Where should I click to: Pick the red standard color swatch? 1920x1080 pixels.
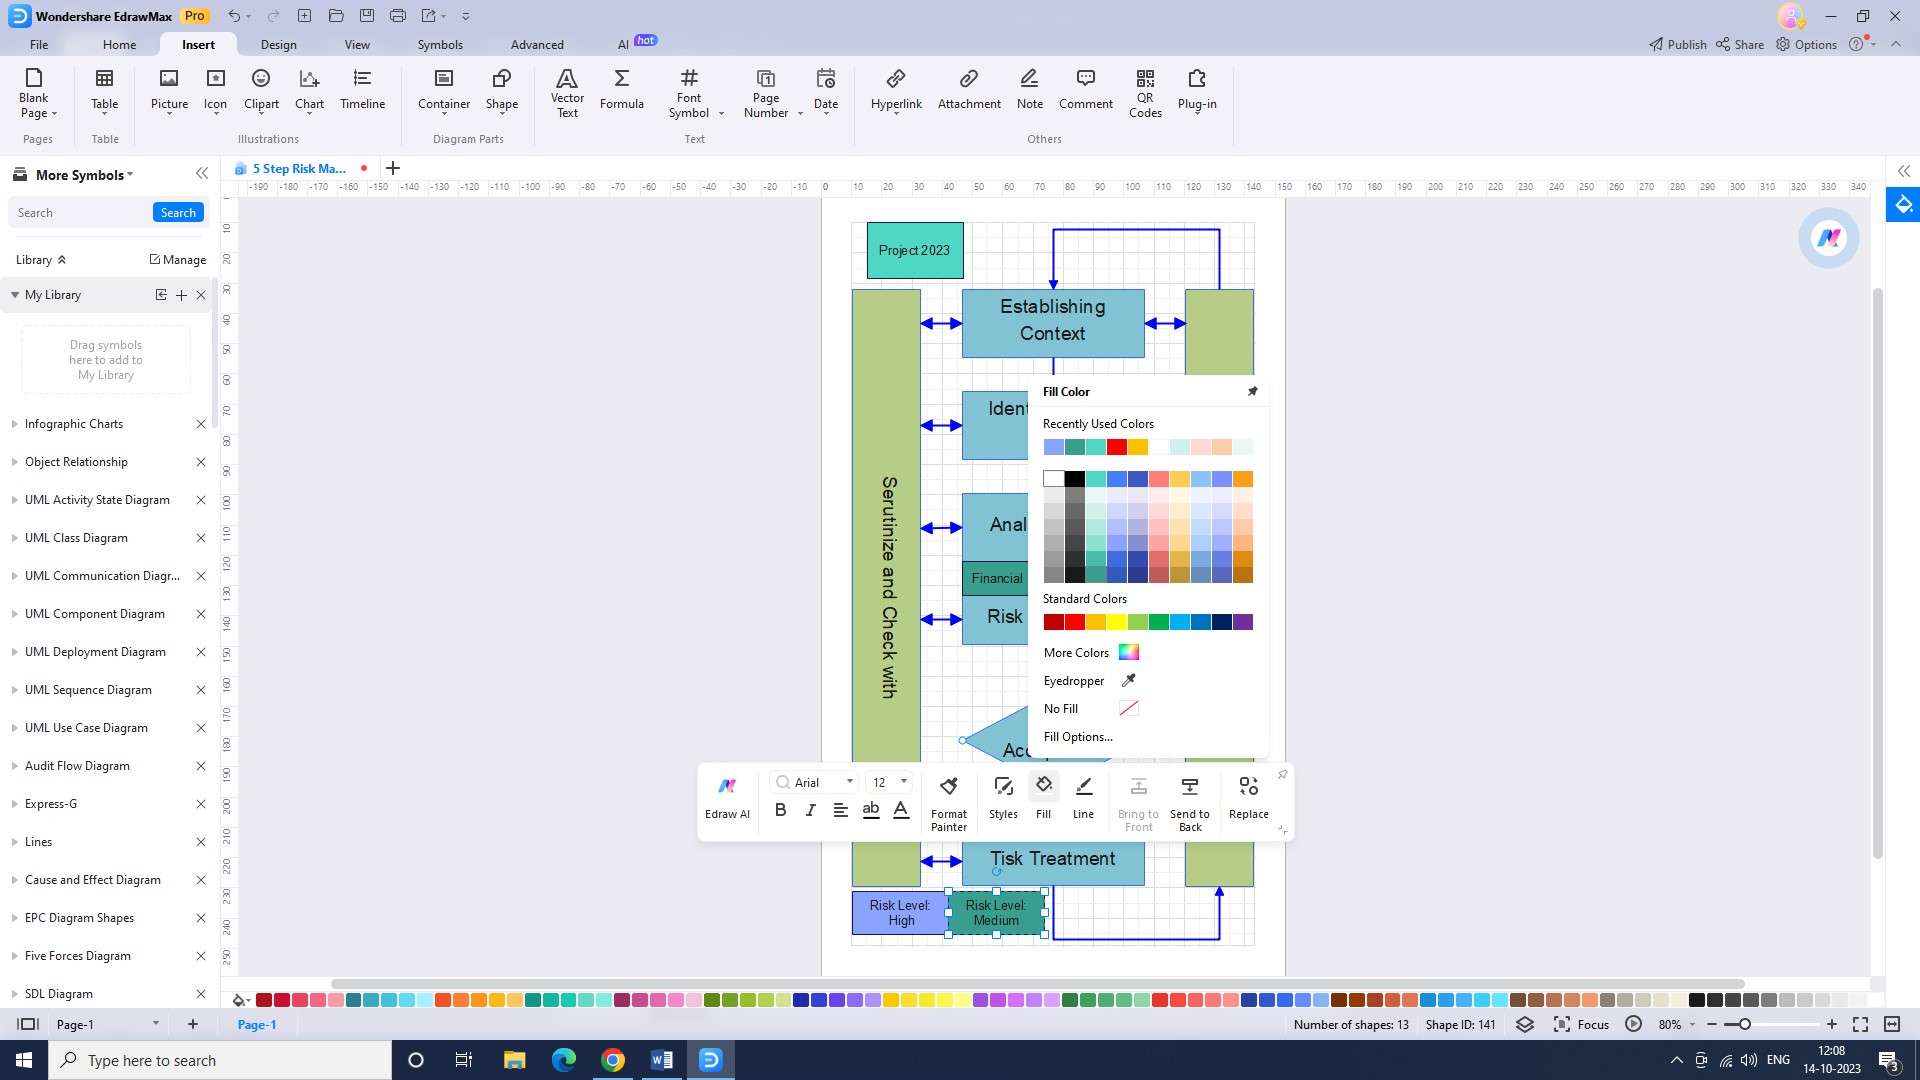click(1074, 622)
